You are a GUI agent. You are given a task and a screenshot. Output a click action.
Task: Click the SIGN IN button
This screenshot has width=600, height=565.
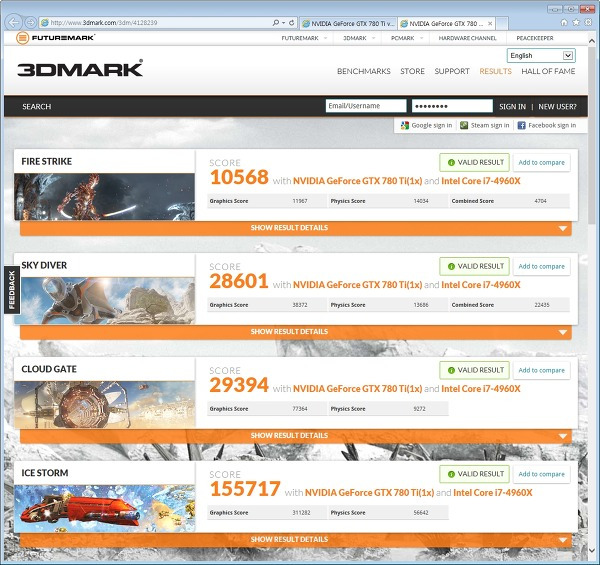coord(512,107)
